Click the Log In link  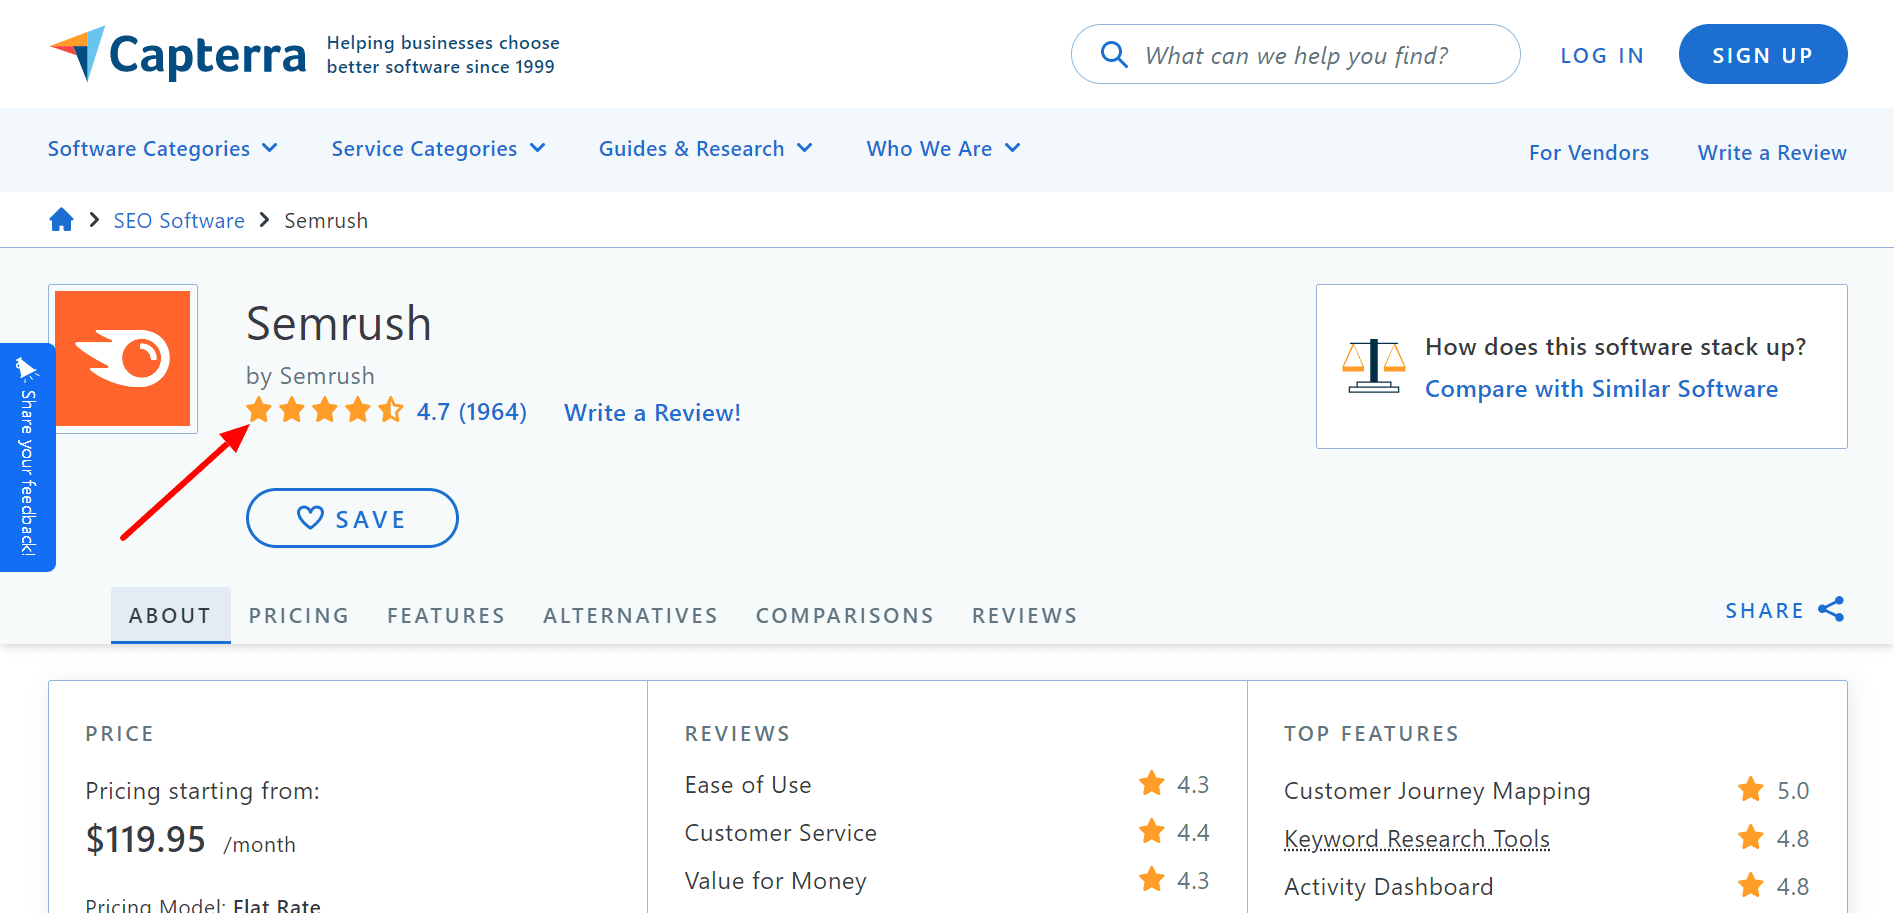pos(1603,55)
